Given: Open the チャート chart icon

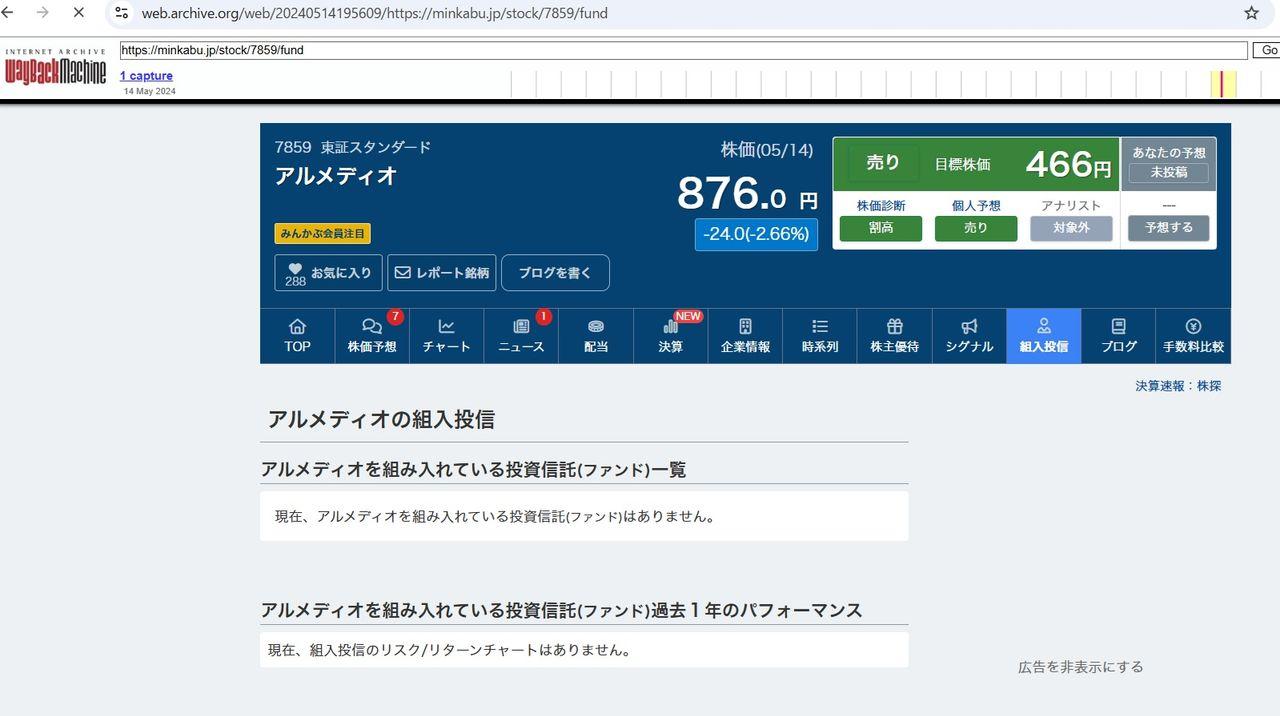Looking at the screenshot, I should 445,335.
